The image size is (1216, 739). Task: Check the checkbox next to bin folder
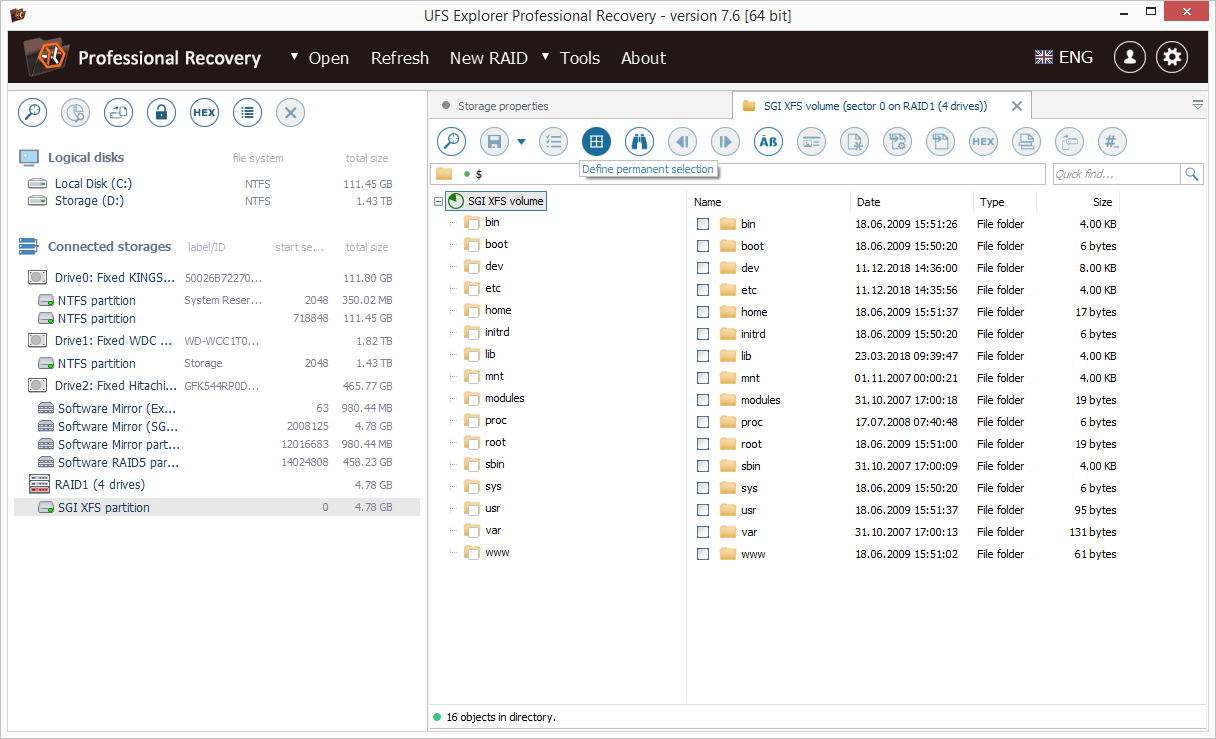703,224
